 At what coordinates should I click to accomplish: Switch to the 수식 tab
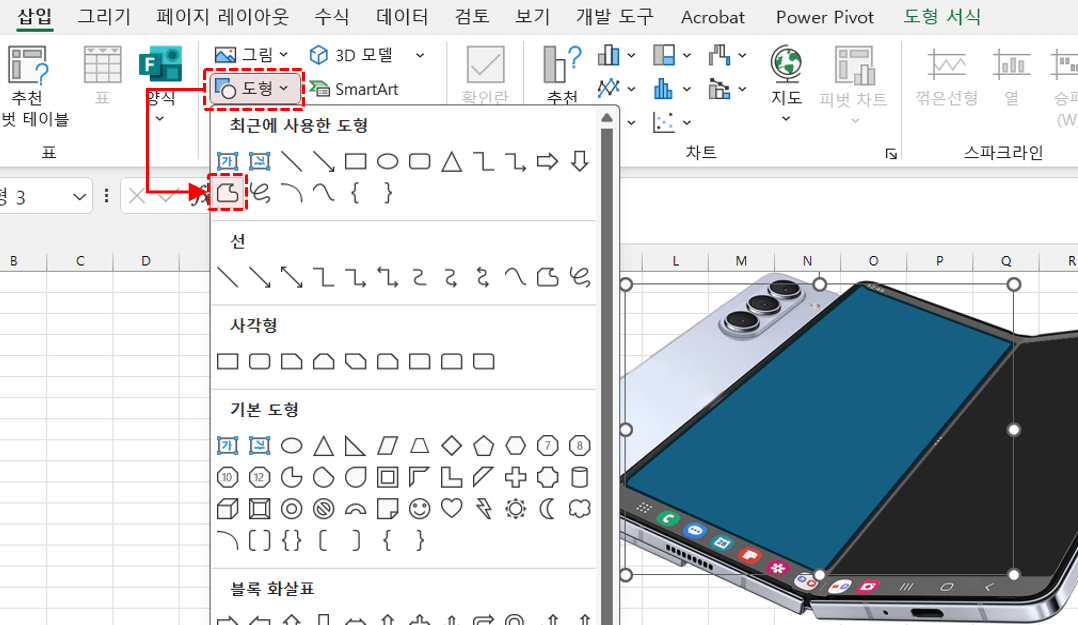tap(332, 17)
